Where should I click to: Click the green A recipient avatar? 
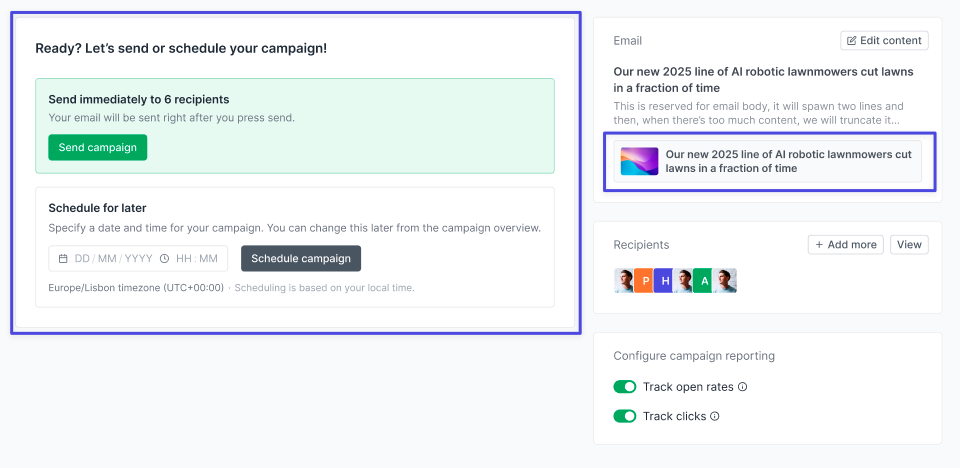pos(704,281)
